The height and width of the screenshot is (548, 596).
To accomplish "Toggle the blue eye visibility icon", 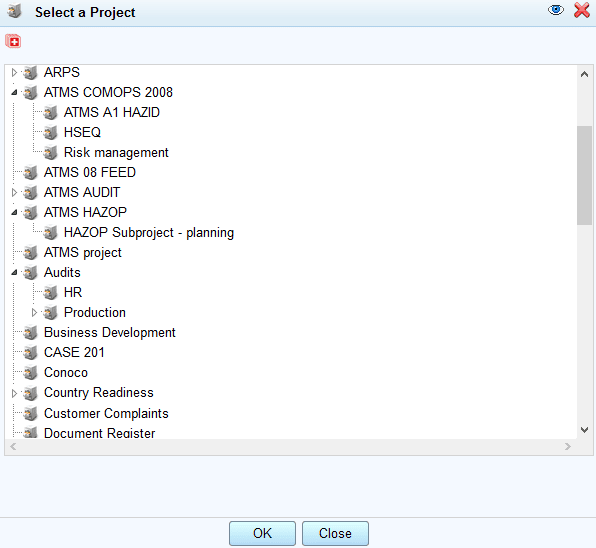I will (x=556, y=10).
